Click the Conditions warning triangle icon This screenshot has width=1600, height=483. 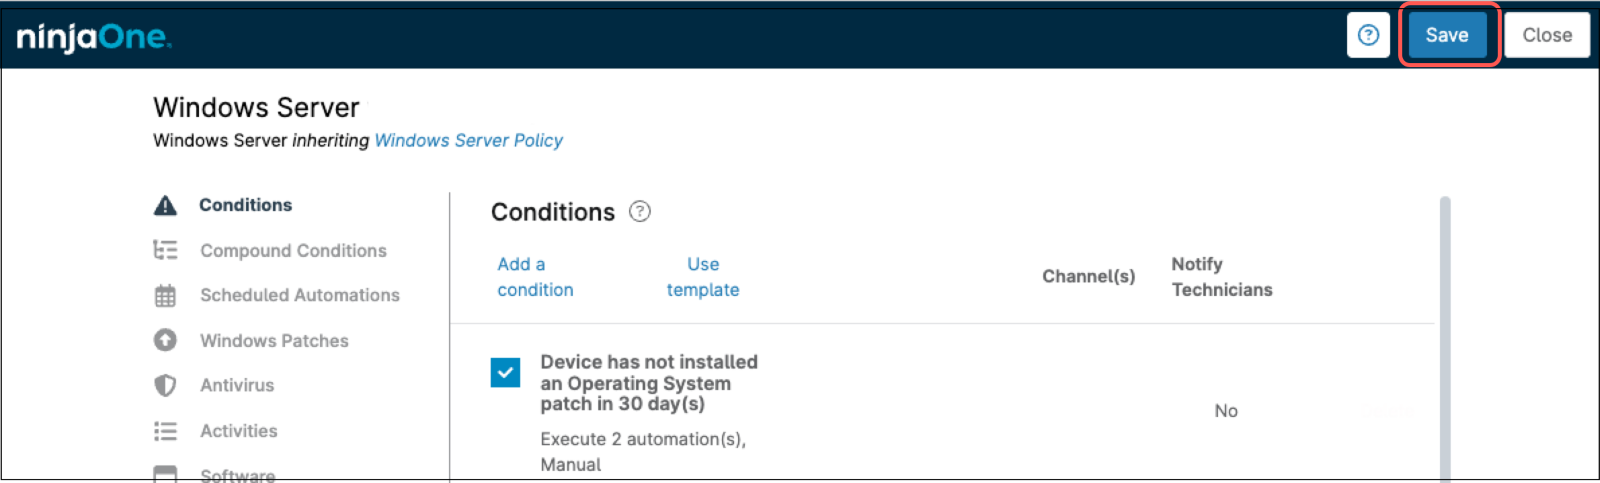tap(165, 205)
